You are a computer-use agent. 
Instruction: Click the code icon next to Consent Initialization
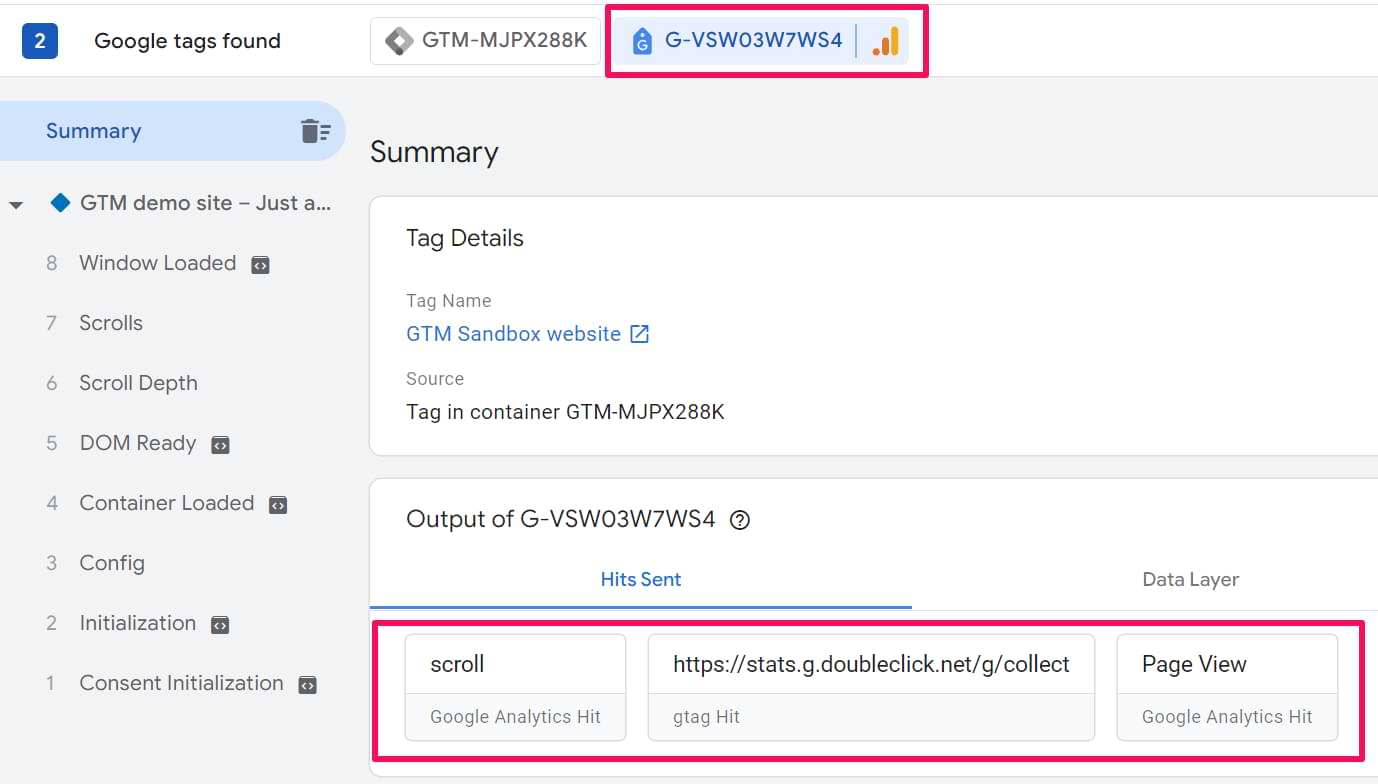pyautogui.click(x=308, y=685)
